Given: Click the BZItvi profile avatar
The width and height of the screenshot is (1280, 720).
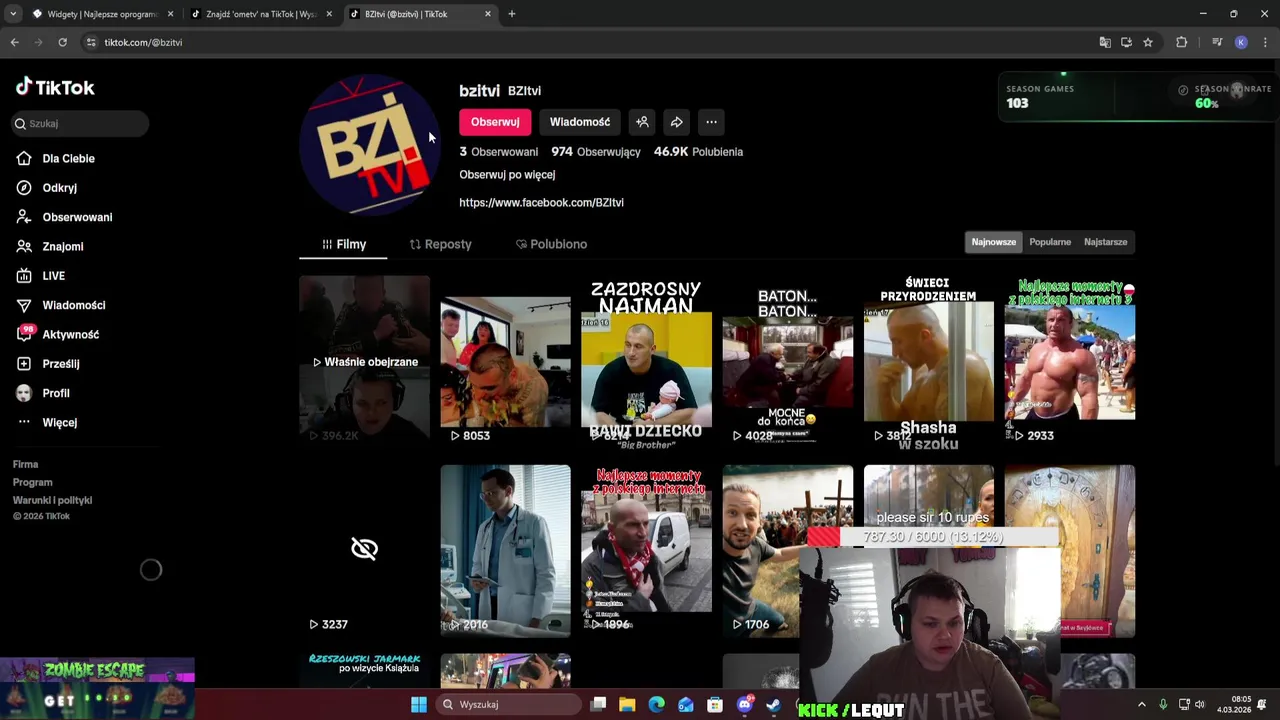Looking at the screenshot, I should pyautogui.click(x=370, y=145).
